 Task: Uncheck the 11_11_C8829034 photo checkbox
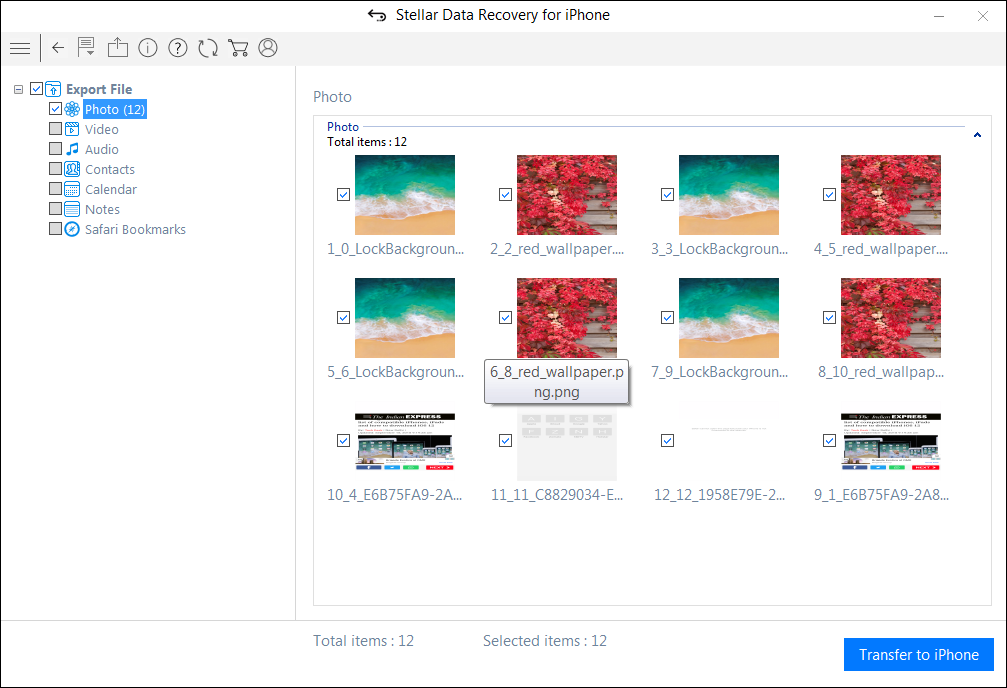pos(505,441)
